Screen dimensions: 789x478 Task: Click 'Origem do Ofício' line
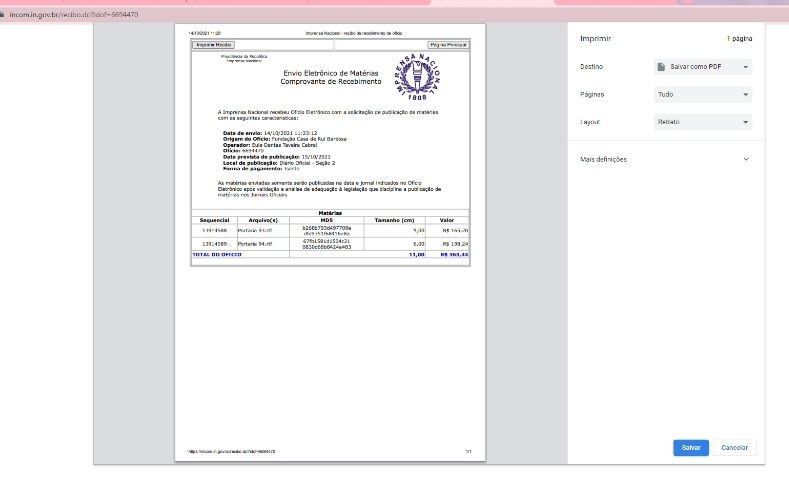tap(285, 139)
